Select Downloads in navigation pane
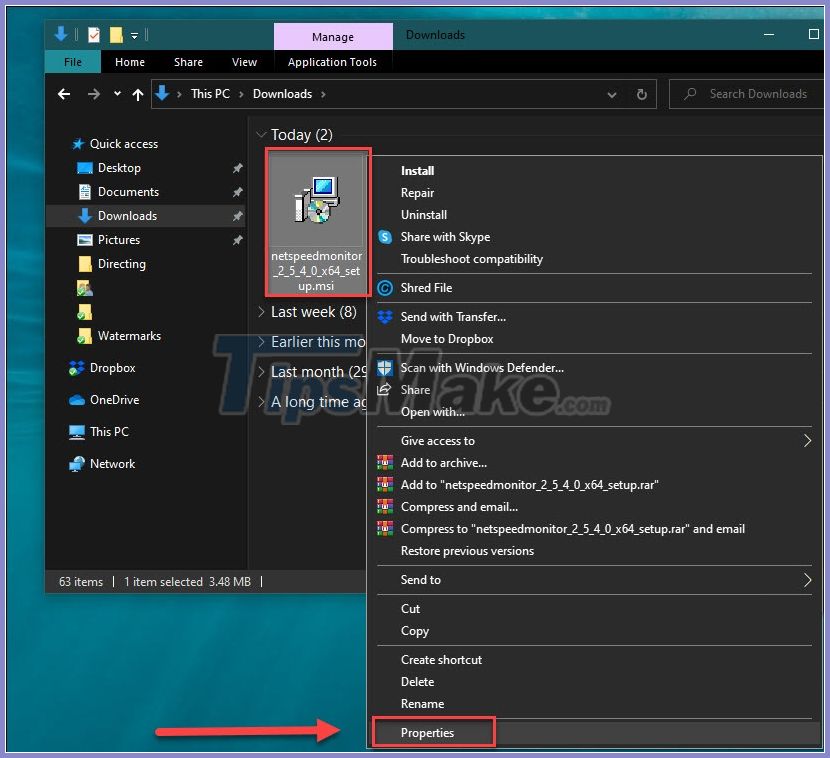 point(127,216)
